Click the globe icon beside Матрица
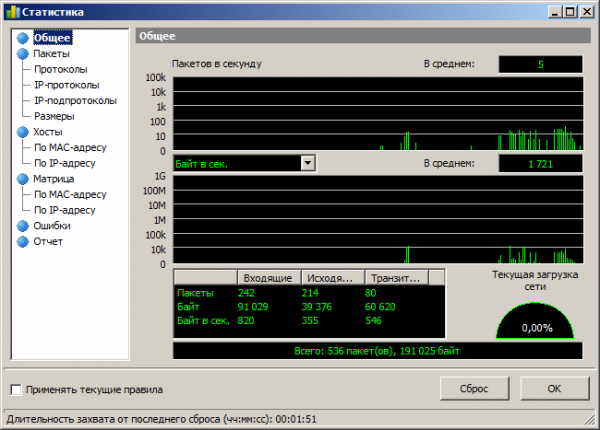The image size is (600, 430). (23, 179)
